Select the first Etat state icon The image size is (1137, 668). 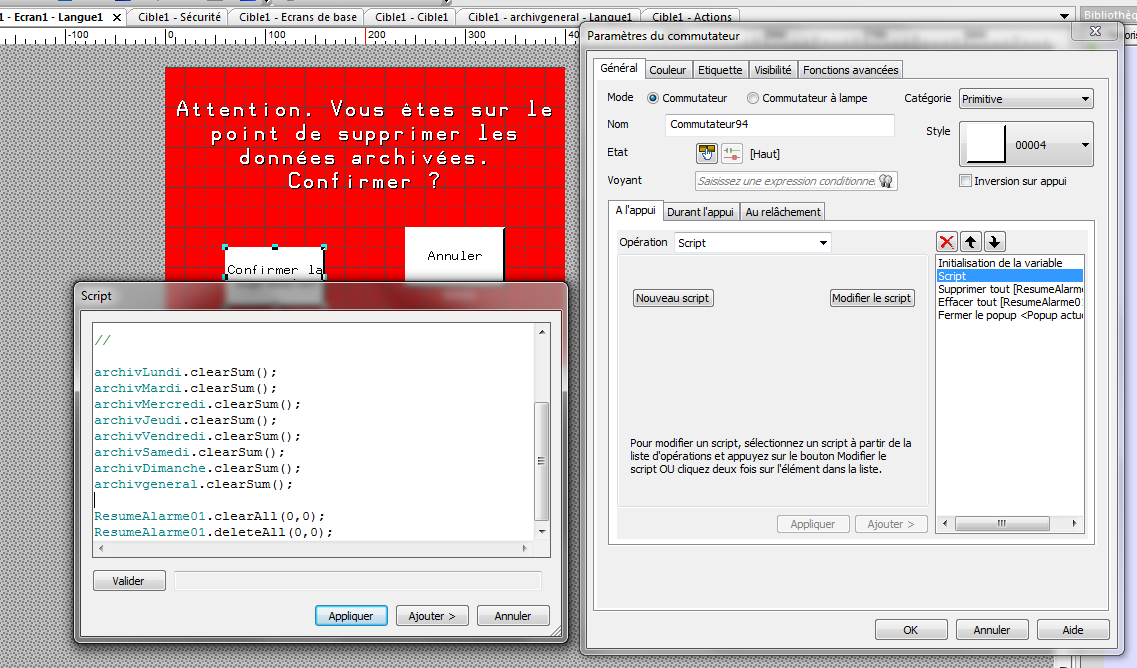click(x=706, y=153)
